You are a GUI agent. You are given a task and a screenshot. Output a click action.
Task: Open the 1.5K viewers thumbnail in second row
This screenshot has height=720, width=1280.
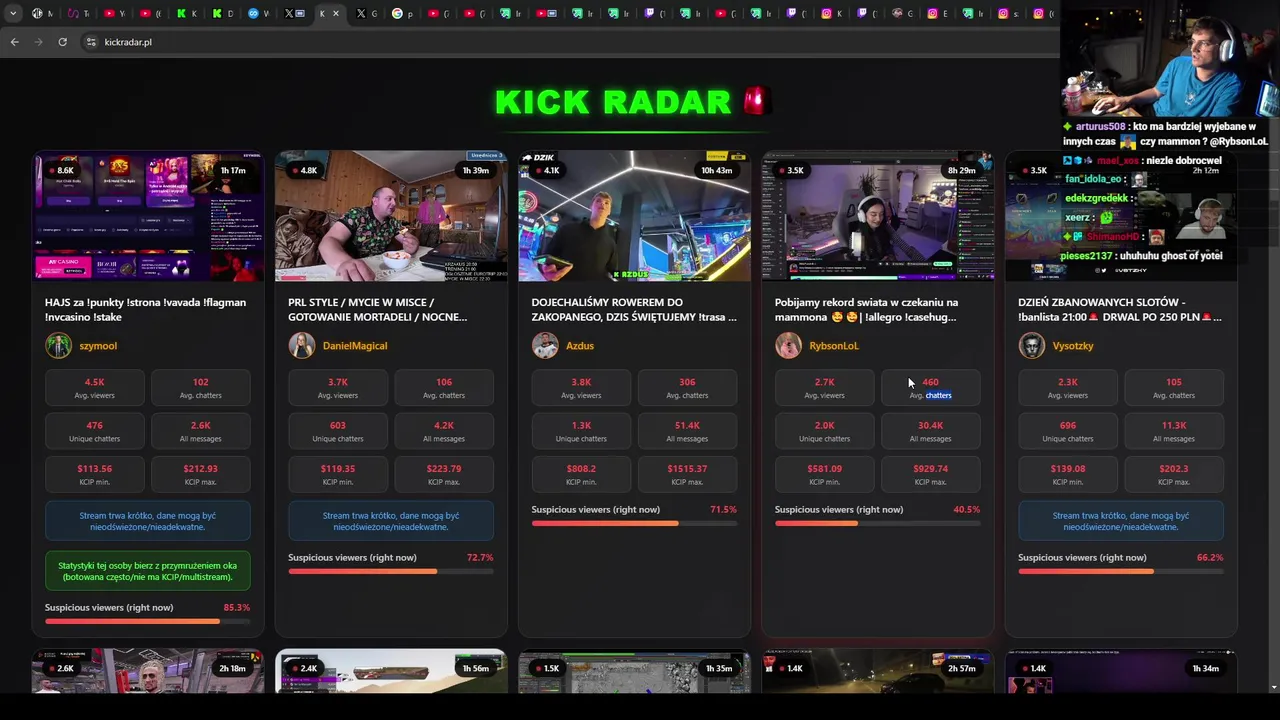click(x=634, y=671)
